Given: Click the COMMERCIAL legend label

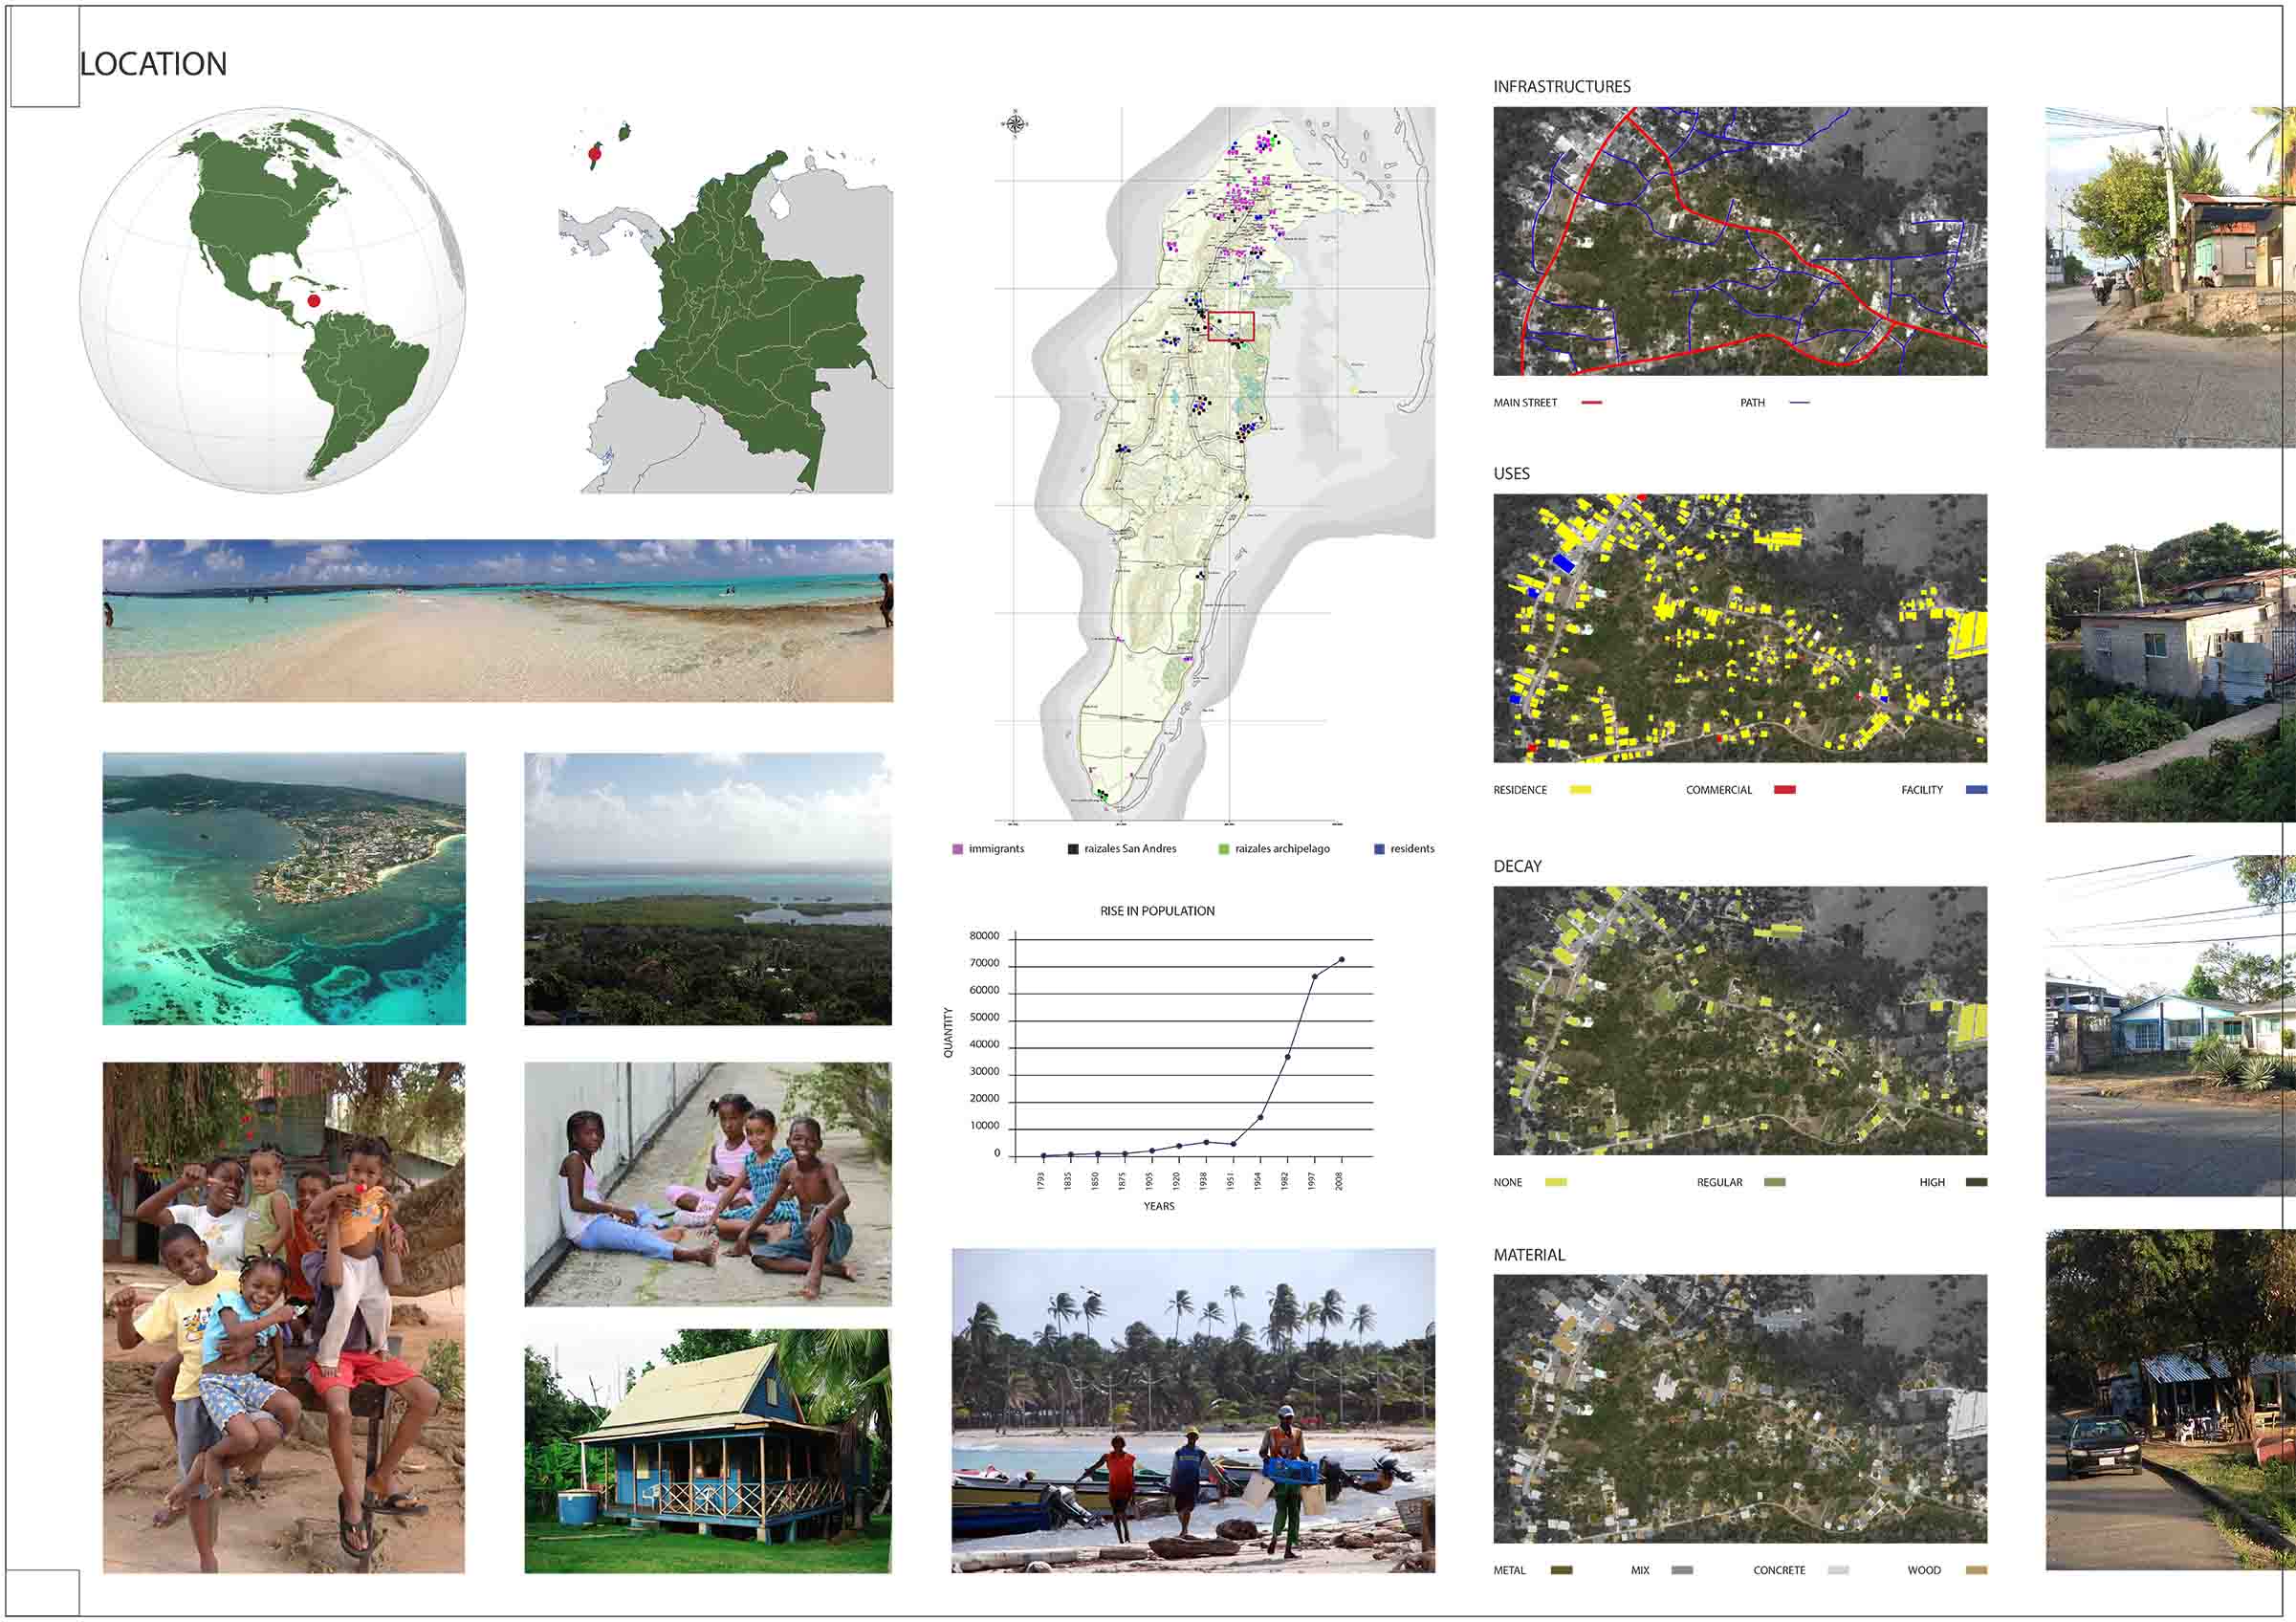Looking at the screenshot, I should point(1719,790).
